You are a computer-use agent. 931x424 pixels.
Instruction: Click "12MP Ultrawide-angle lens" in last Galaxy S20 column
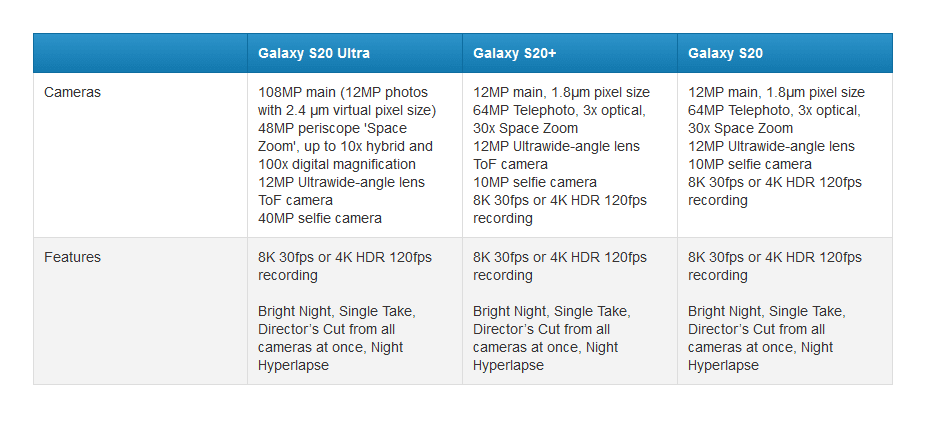(x=771, y=146)
